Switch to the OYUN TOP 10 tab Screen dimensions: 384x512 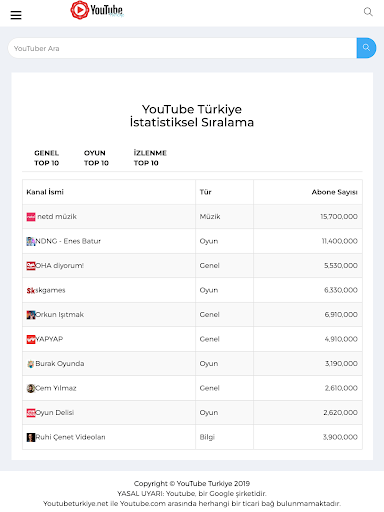(x=96, y=158)
